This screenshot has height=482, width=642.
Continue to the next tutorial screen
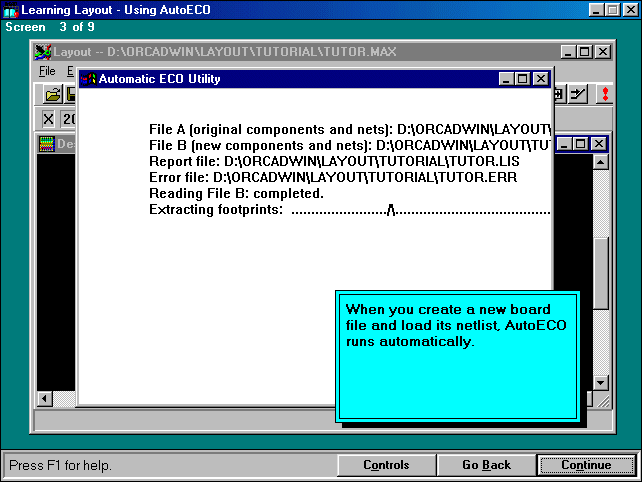(586, 465)
